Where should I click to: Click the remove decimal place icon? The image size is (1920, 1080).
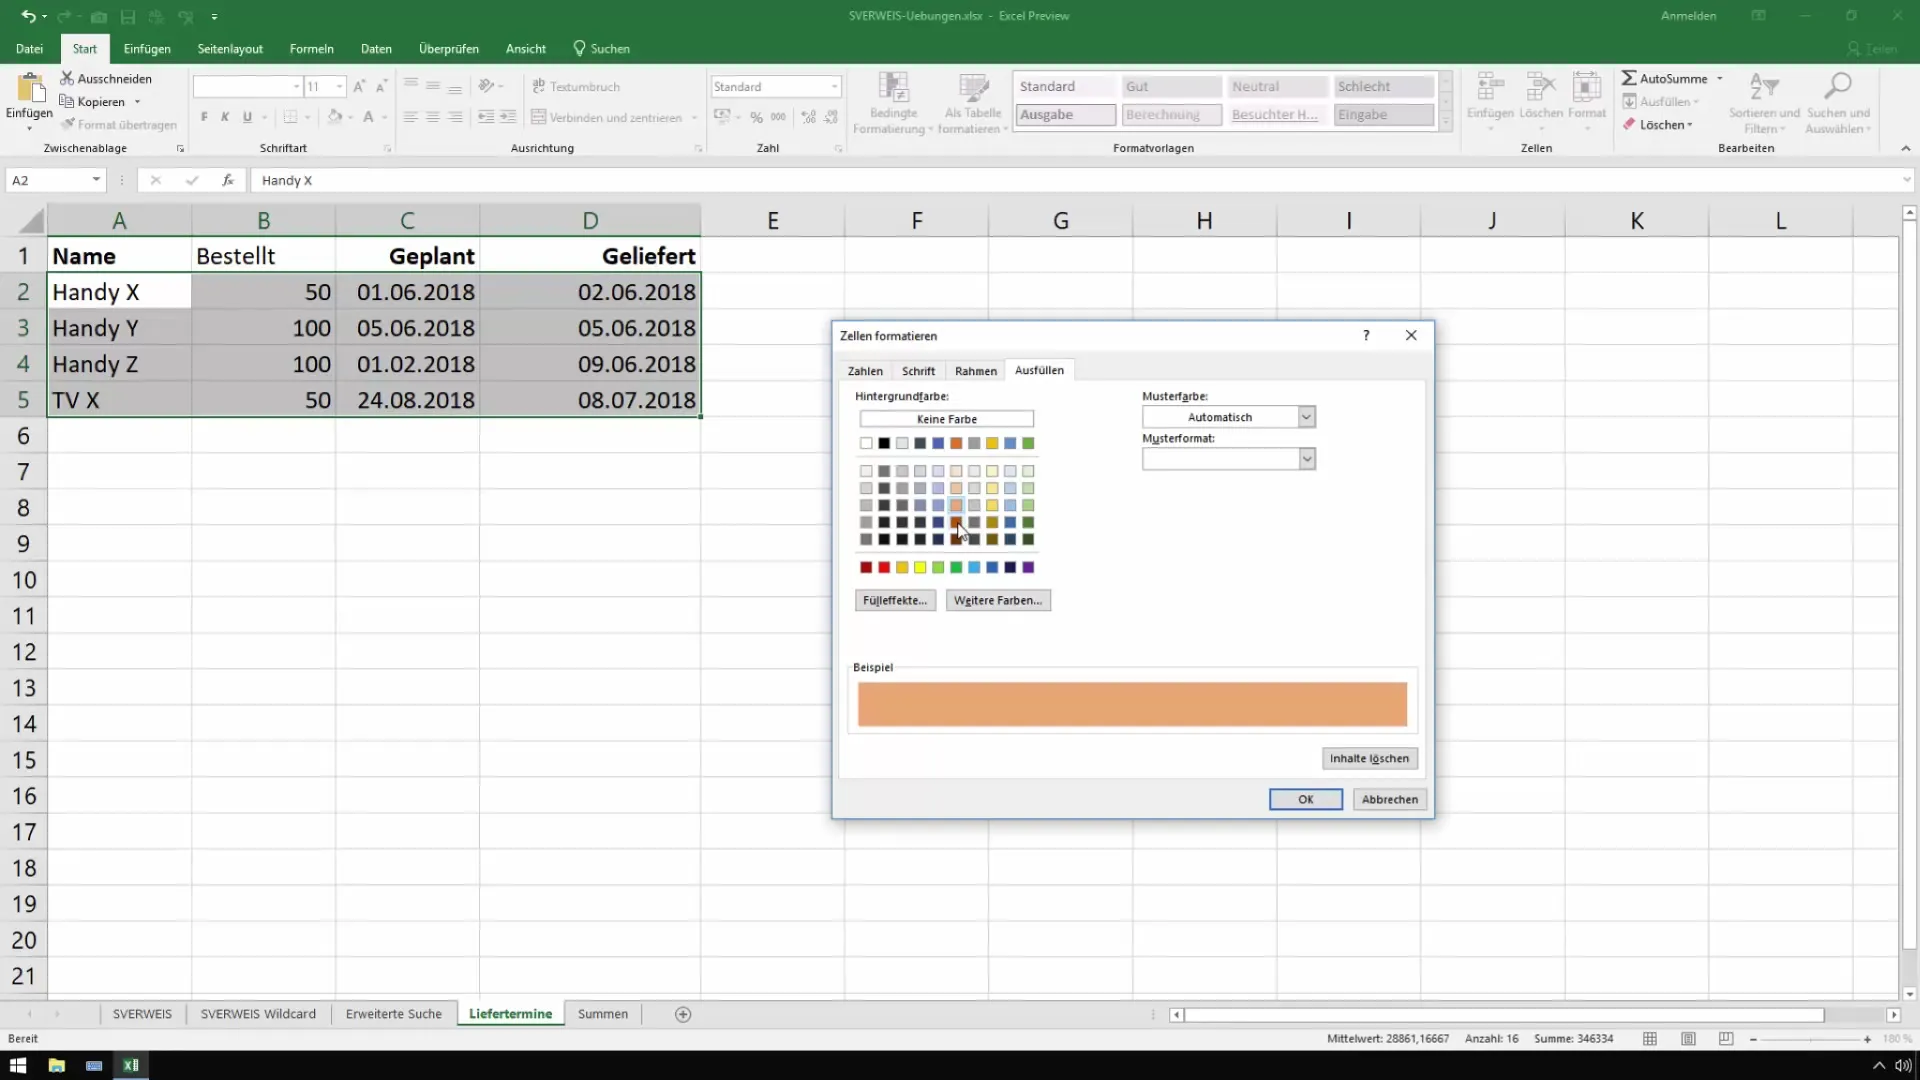831,117
